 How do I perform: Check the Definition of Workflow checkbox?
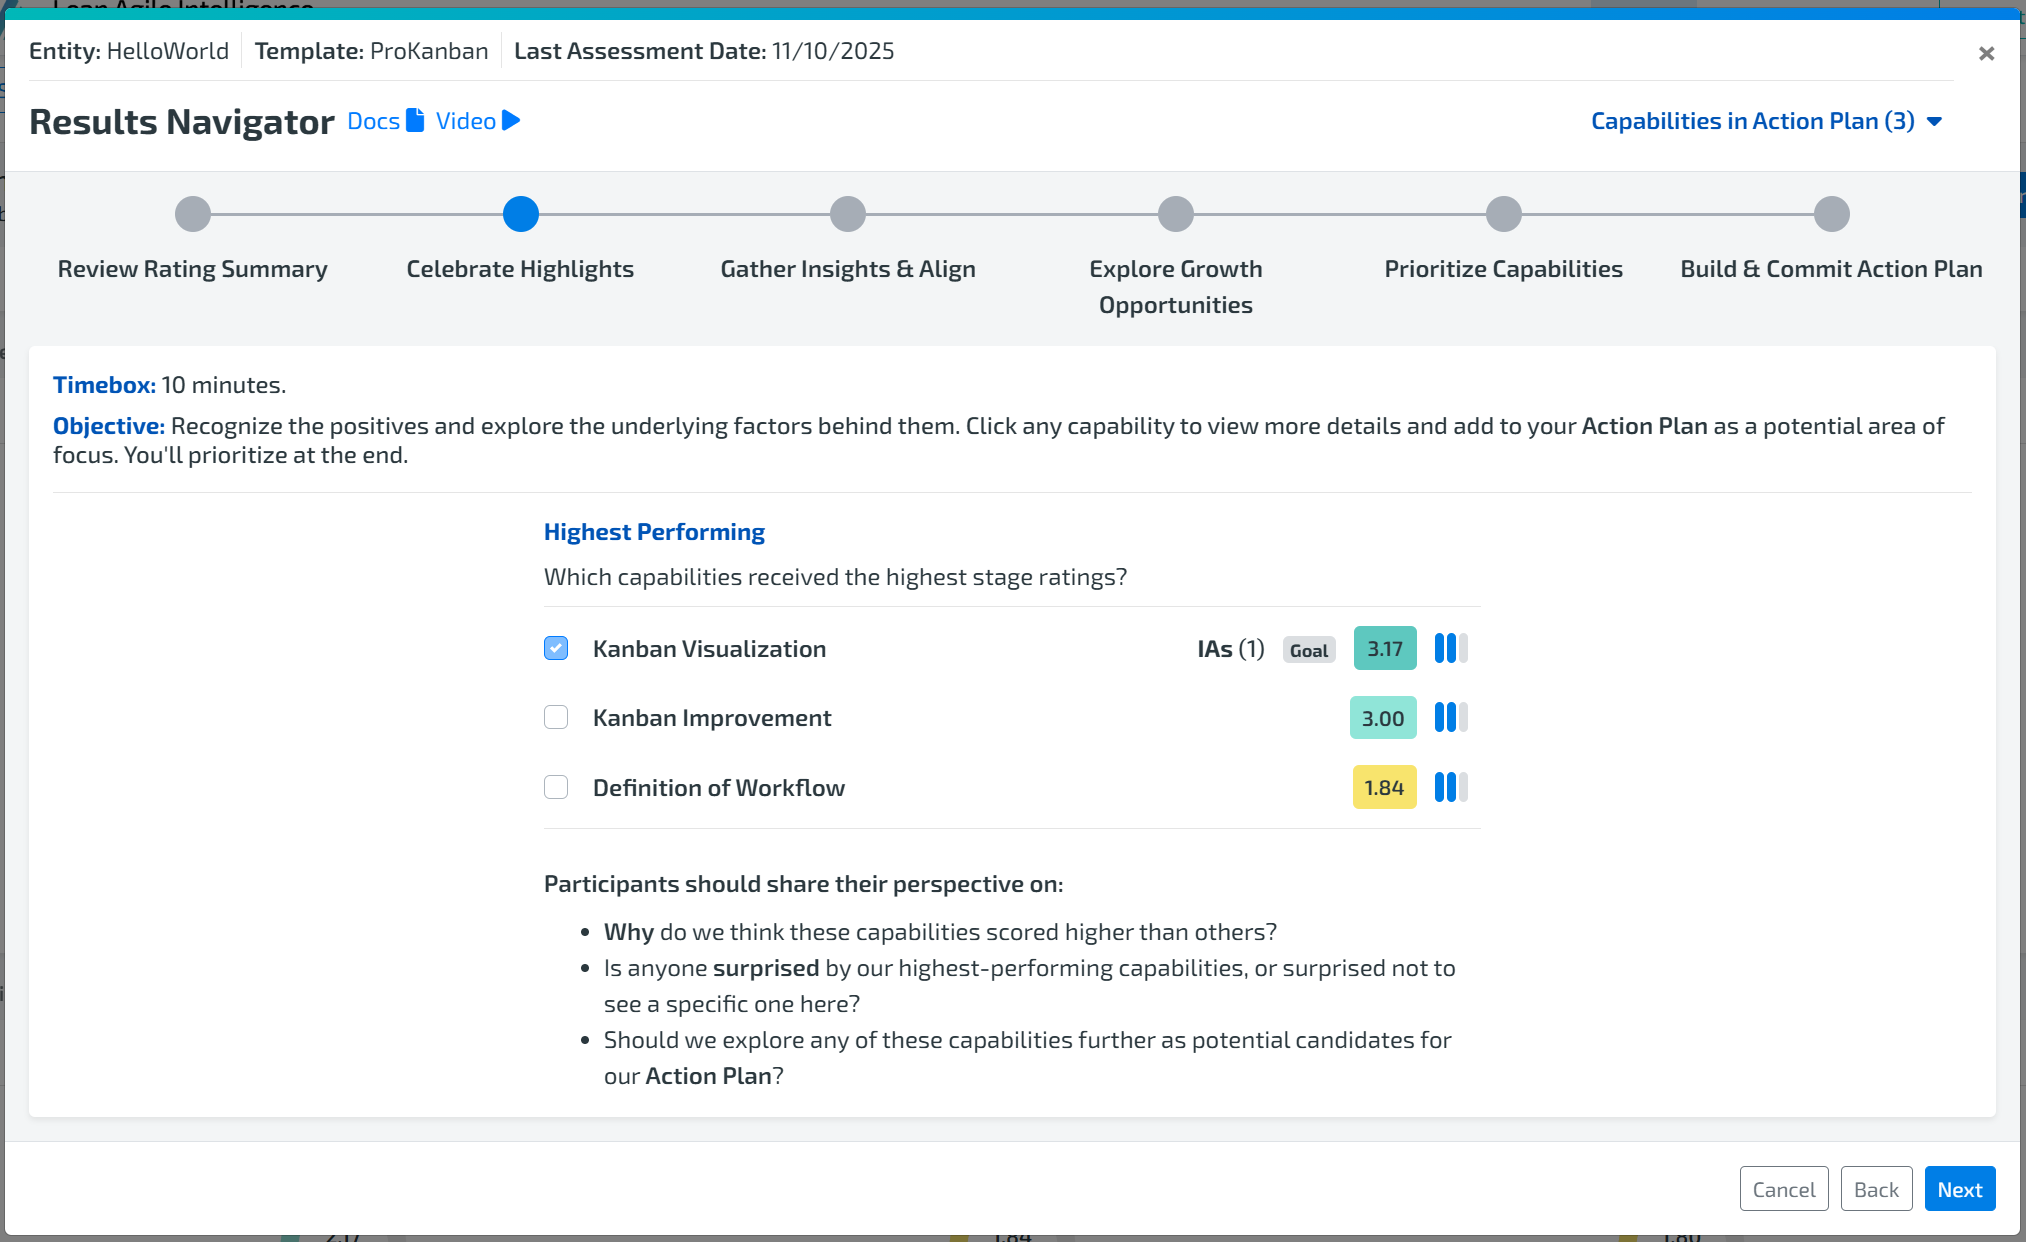[556, 788]
